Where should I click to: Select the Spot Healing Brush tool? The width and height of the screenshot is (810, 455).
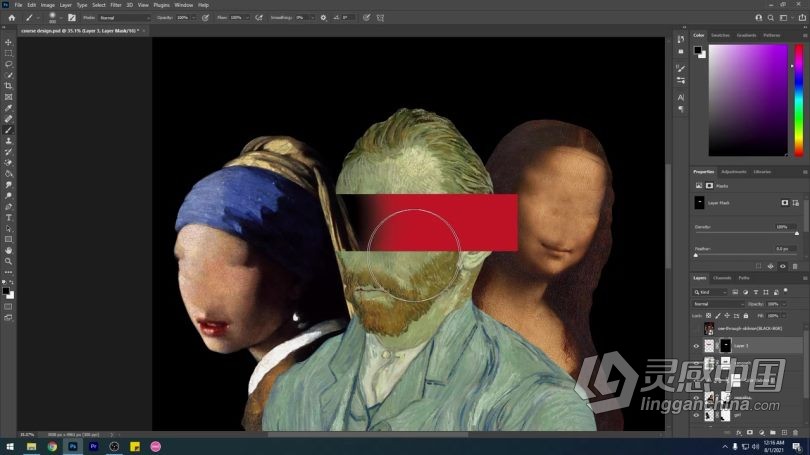pos(8,119)
